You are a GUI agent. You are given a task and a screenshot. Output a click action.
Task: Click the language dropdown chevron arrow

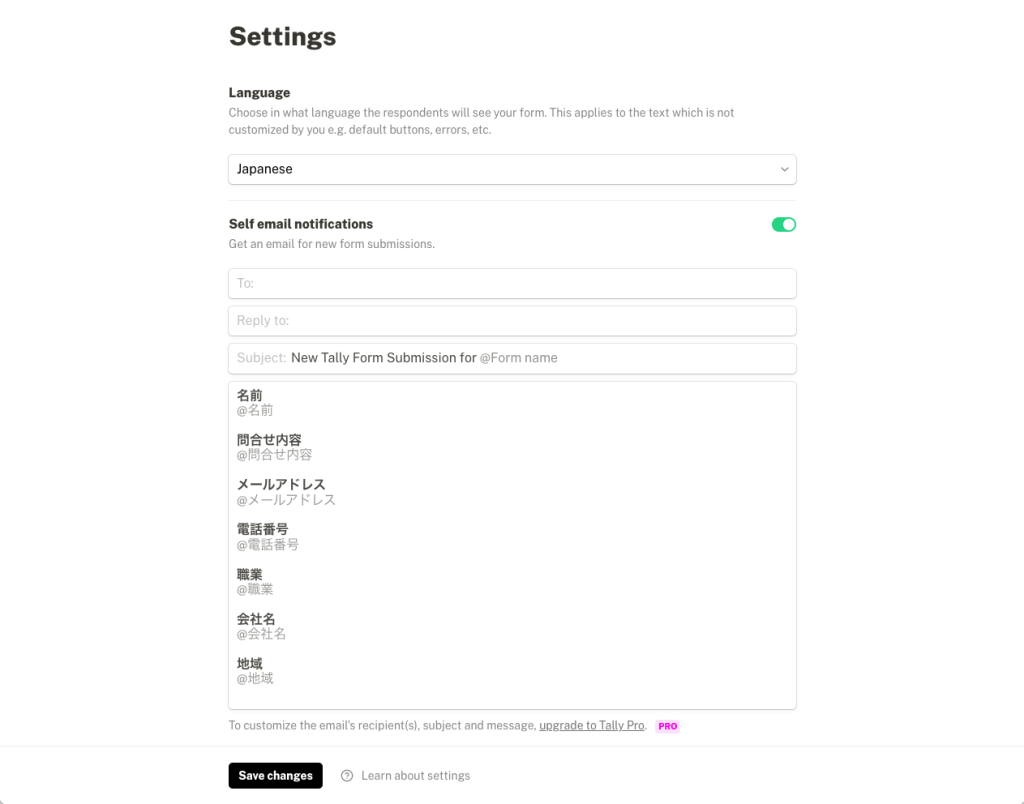click(784, 169)
